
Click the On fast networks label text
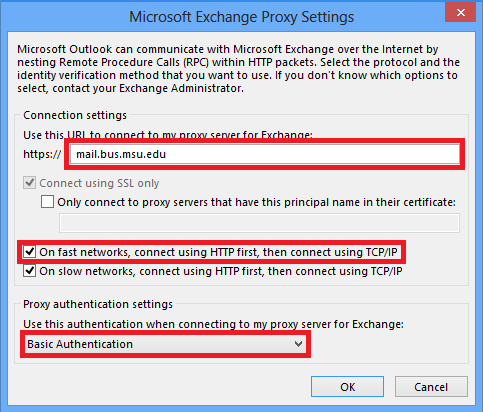[218, 252]
